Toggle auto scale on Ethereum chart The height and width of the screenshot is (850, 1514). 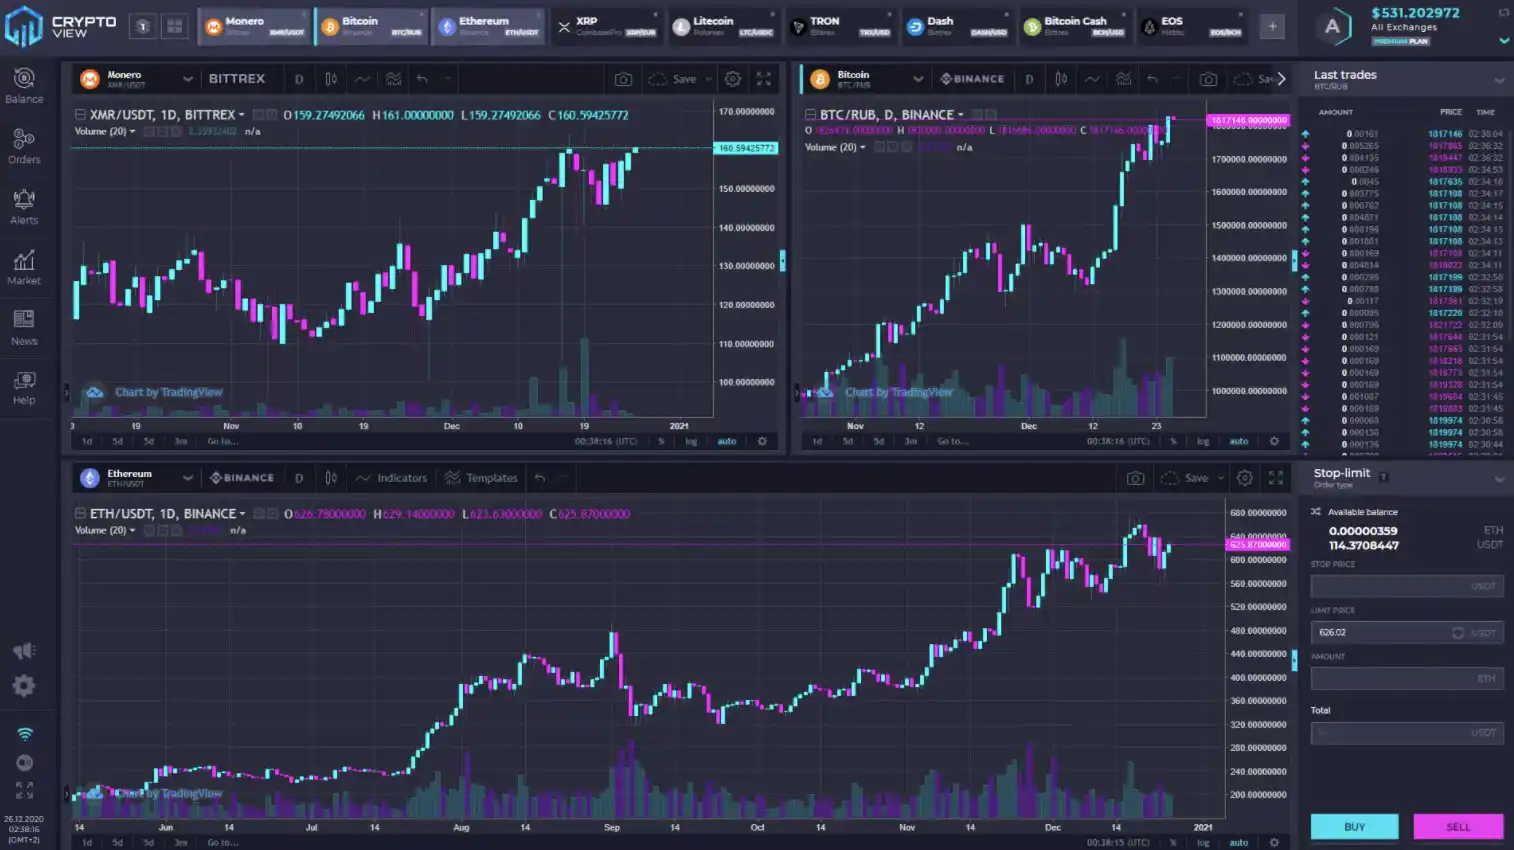pos(1239,842)
